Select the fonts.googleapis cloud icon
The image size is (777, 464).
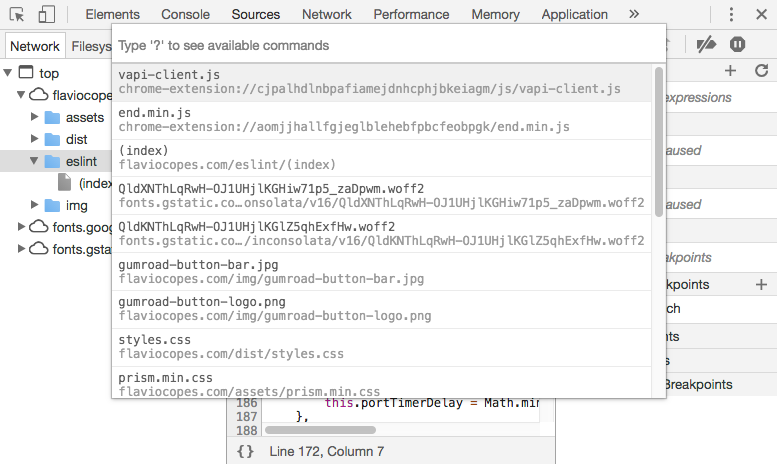click(39, 226)
